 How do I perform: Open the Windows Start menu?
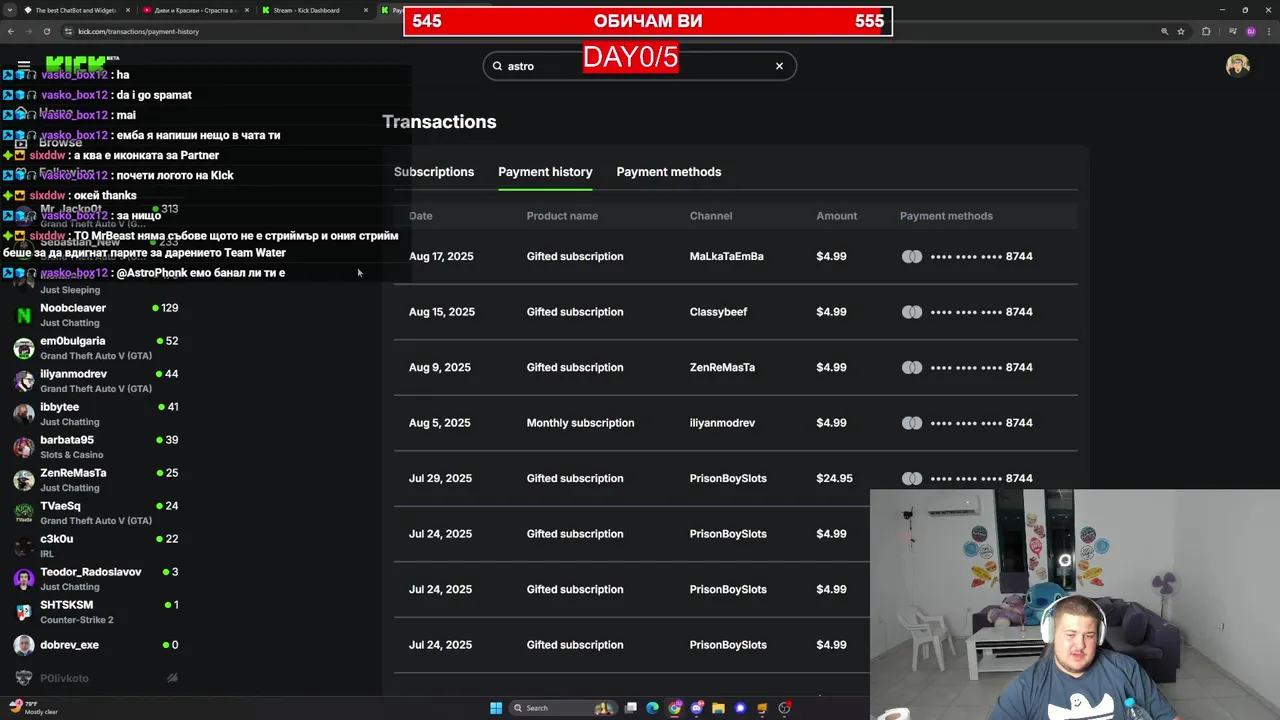(496, 708)
